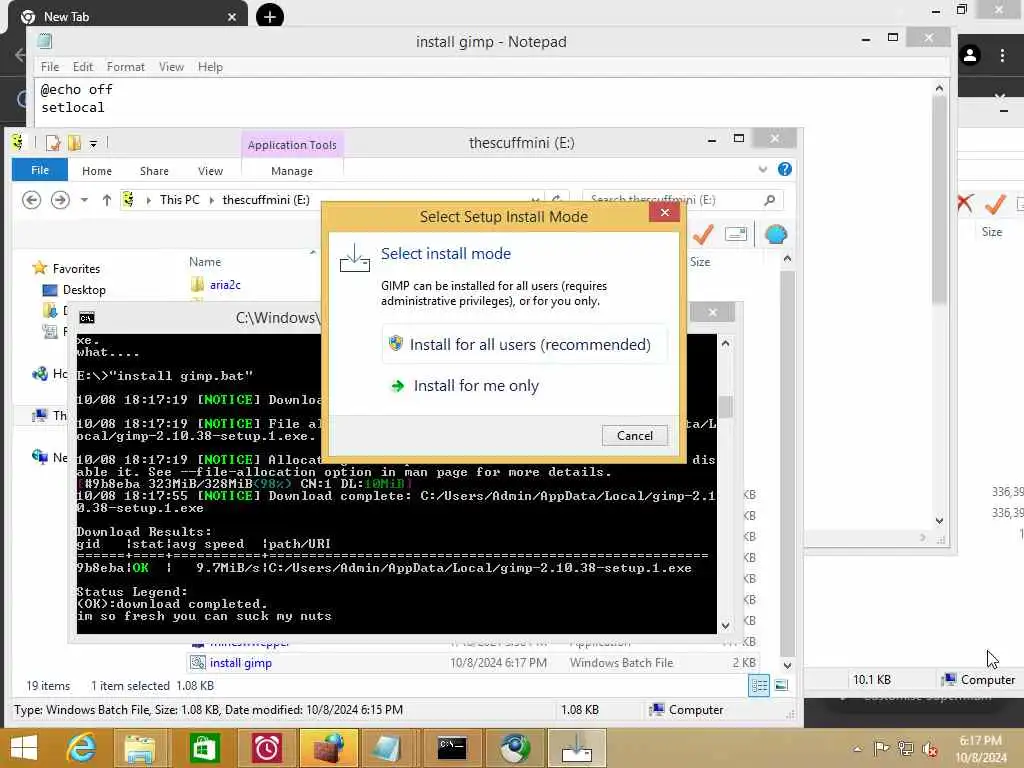The height and width of the screenshot is (768, 1024).
Task: Switch Explorer to large icons view
Action: (781, 685)
